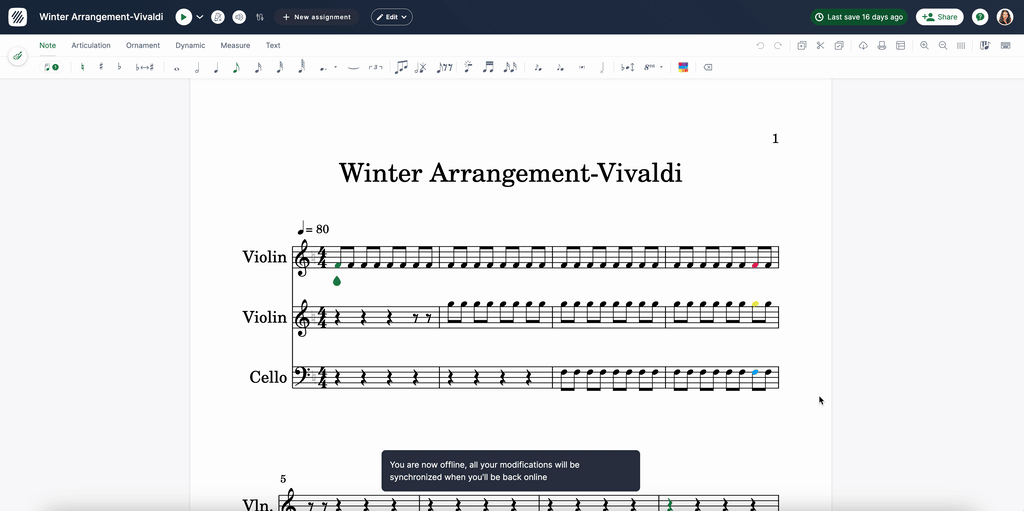Go to the Flat home logo
This screenshot has height=511, width=1024.
[x=18, y=17]
